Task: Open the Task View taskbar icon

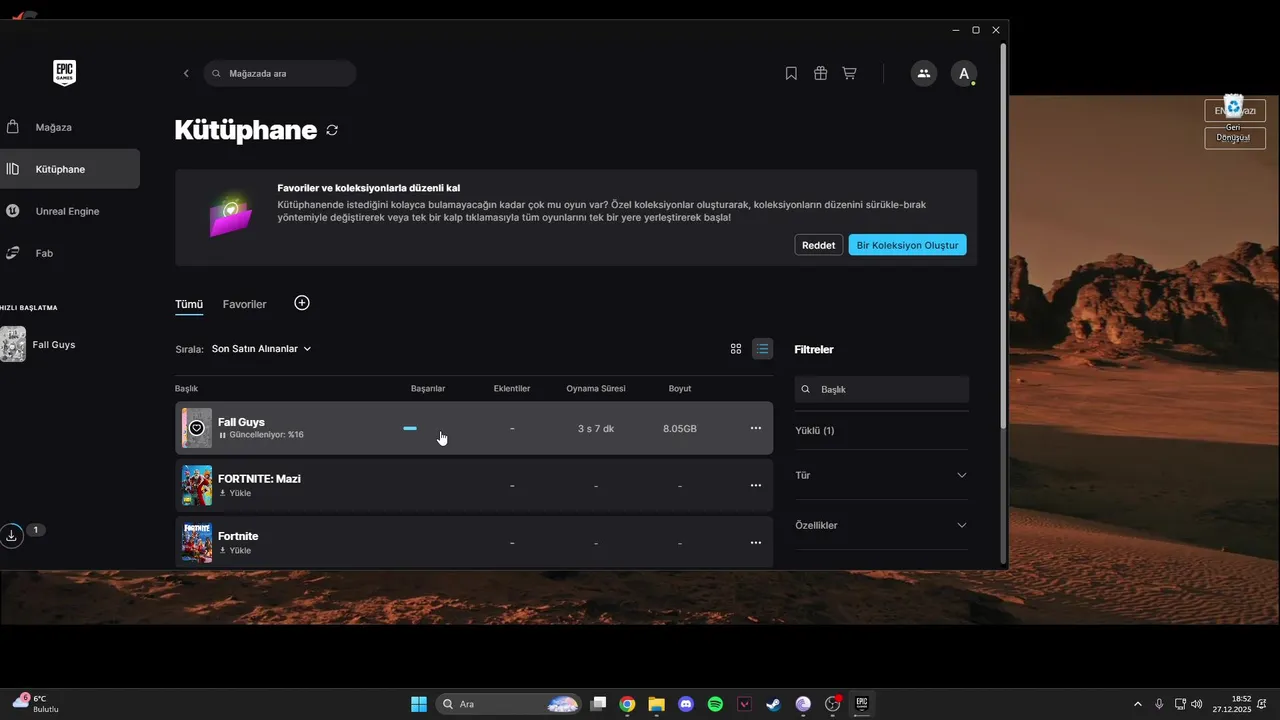Action: click(x=598, y=704)
